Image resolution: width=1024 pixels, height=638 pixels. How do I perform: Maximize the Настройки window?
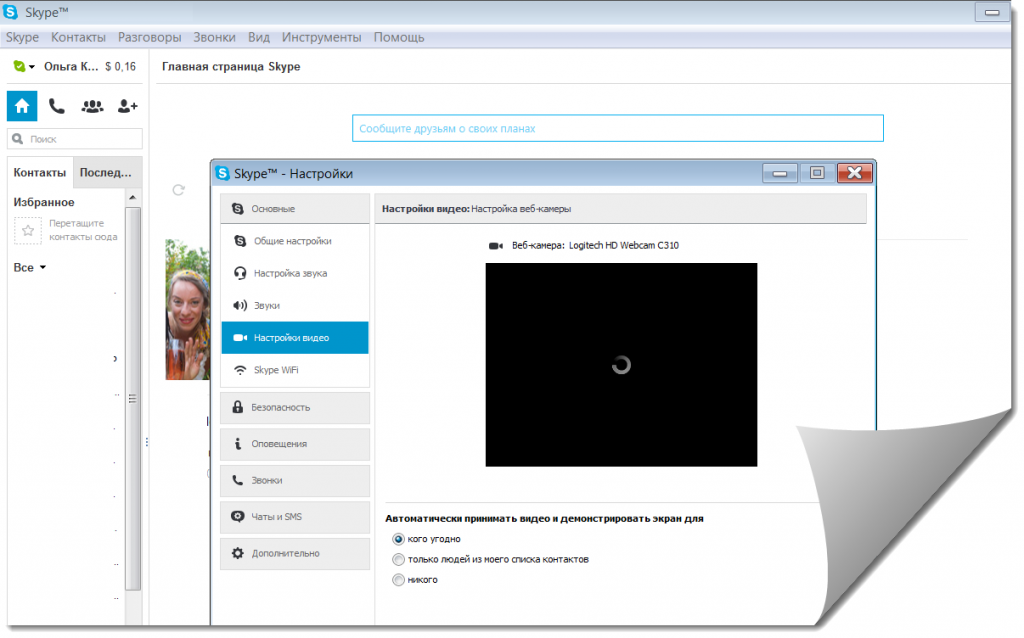point(817,173)
